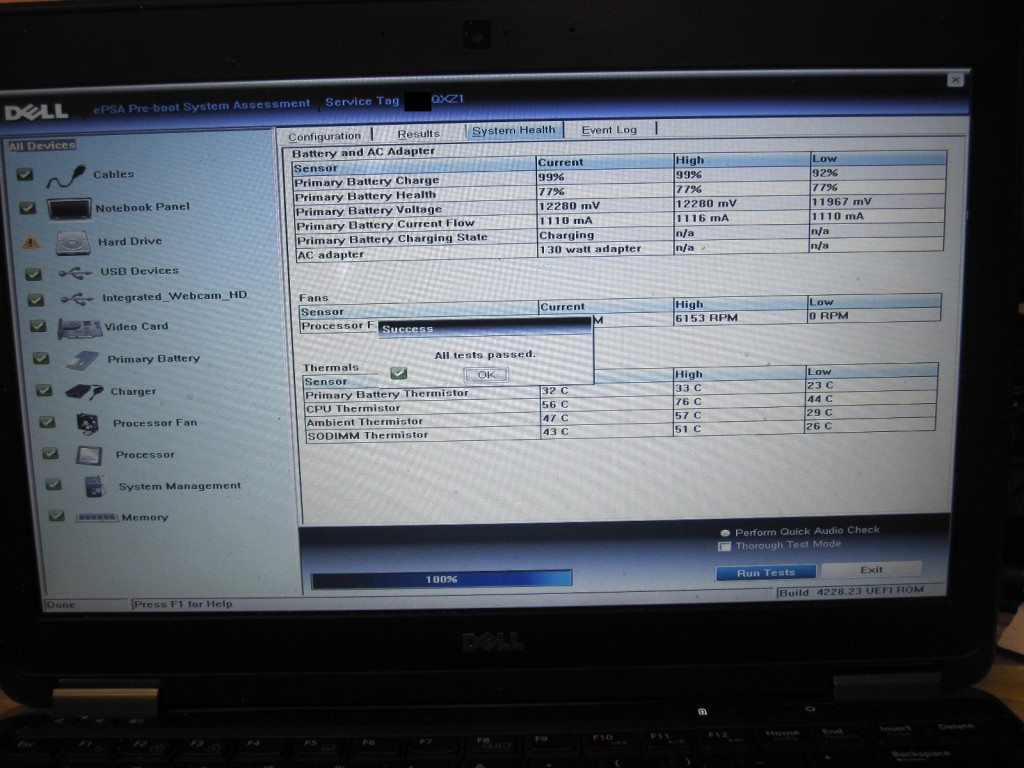Click the CPU Thermistor row label
Image resolution: width=1024 pixels, height=768 pixels.
pyautogui.click(x=353, y=409)
